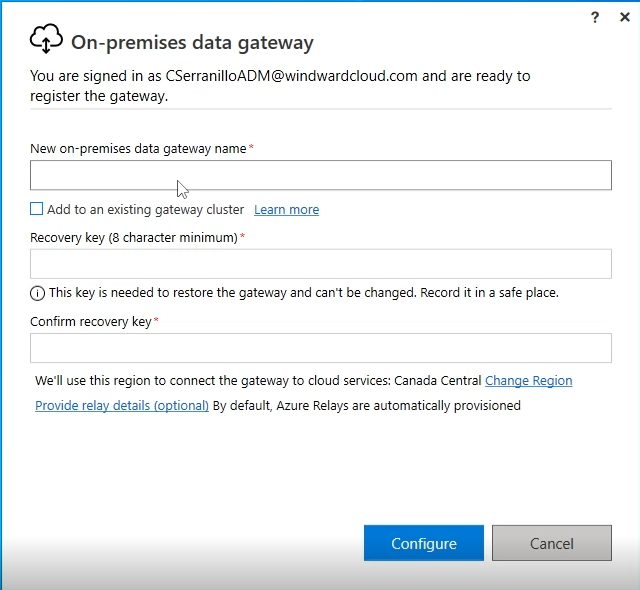This screenshot has width=640, height=590.
Task: Focus the Confirm recovery key field
Action: [x=321, y=348]
